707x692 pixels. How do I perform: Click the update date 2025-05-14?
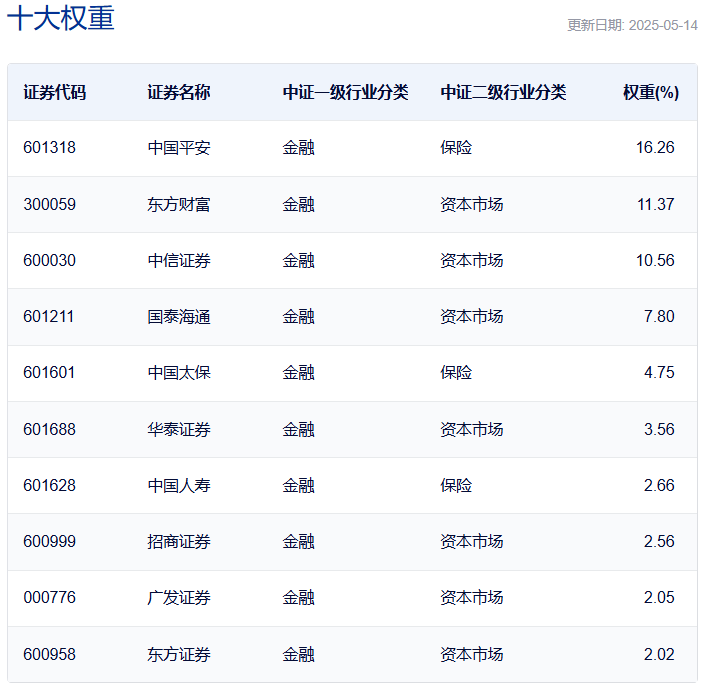point(663,25)
